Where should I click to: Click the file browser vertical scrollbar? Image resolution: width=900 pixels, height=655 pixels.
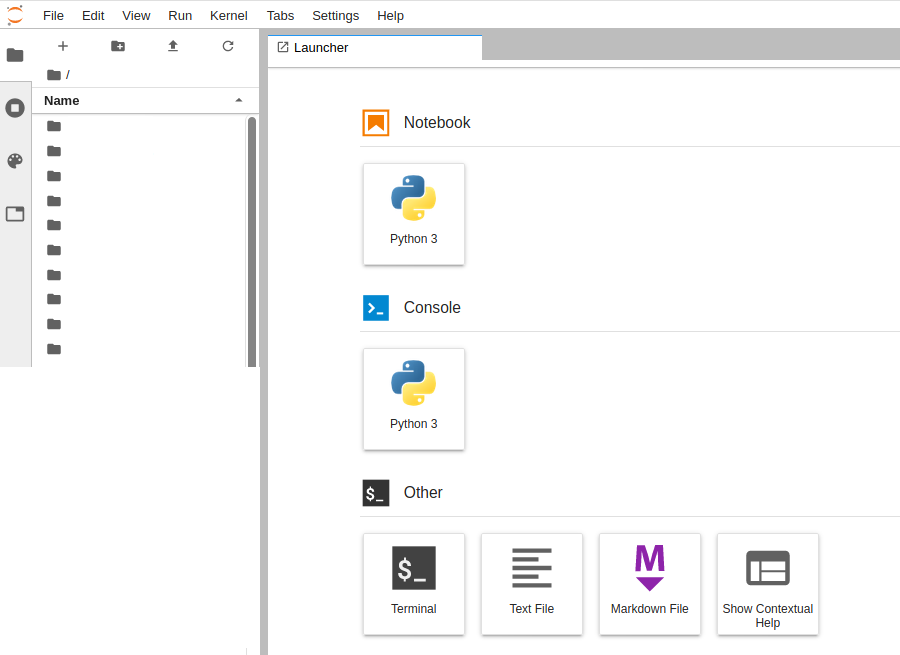[252, 240]
